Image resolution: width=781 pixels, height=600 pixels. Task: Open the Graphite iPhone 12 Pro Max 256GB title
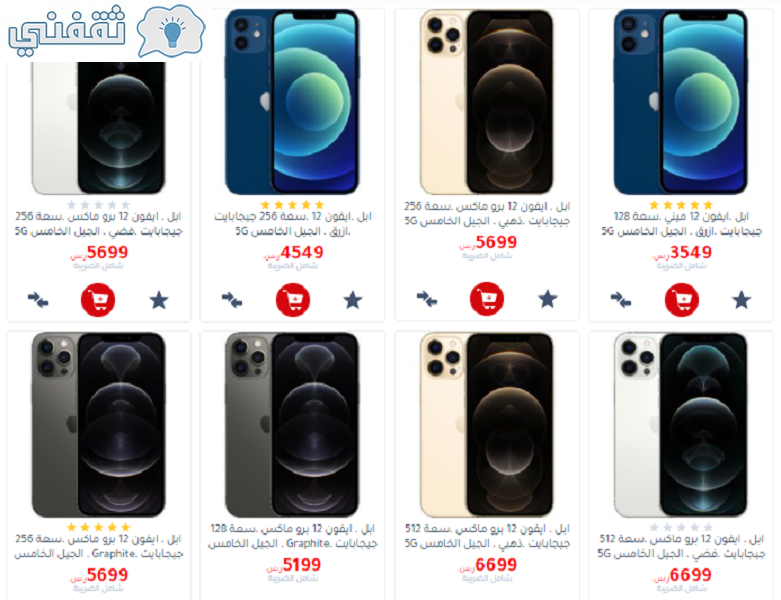click(x=99, y=546)
